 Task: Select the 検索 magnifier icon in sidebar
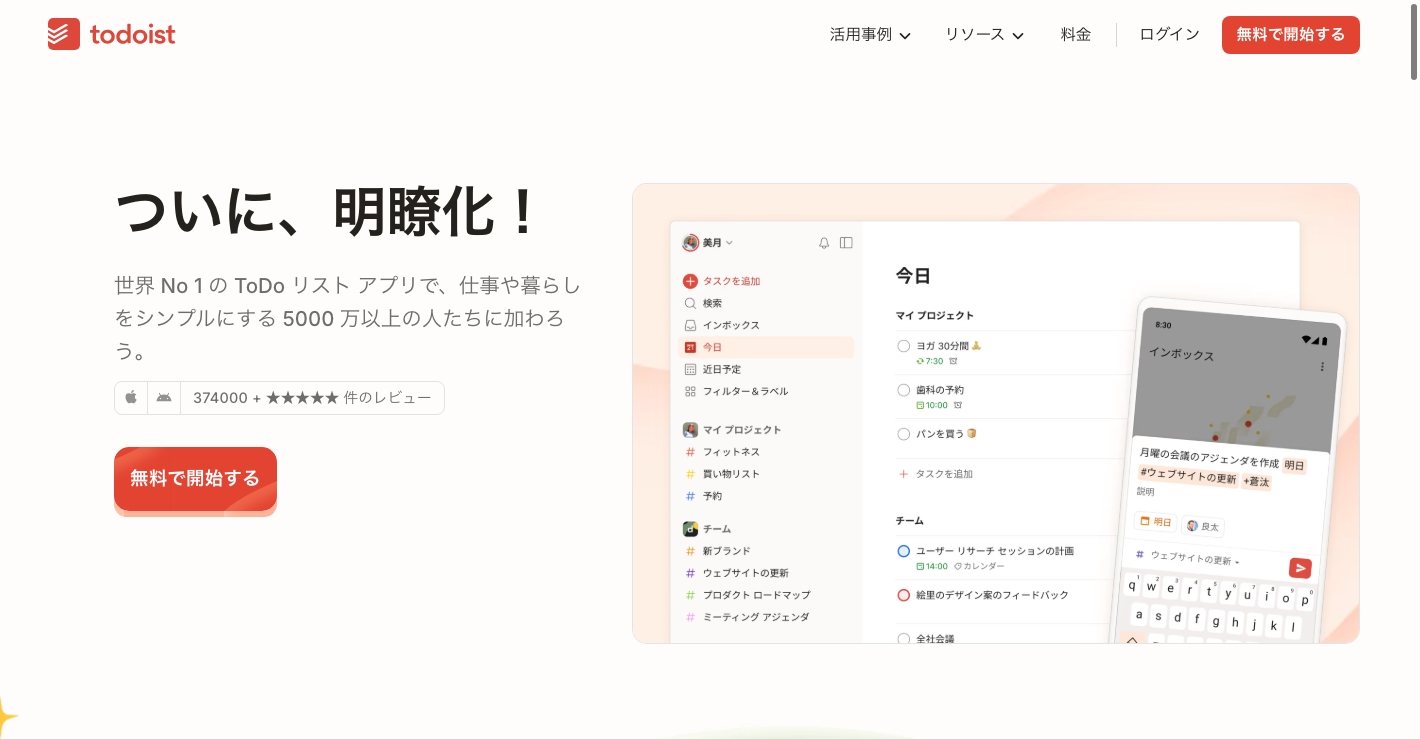click(691, 303)
